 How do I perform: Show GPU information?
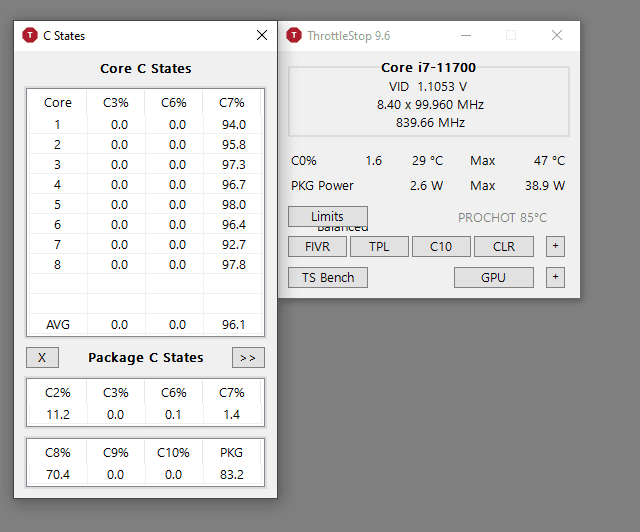(x=493, y=277)
